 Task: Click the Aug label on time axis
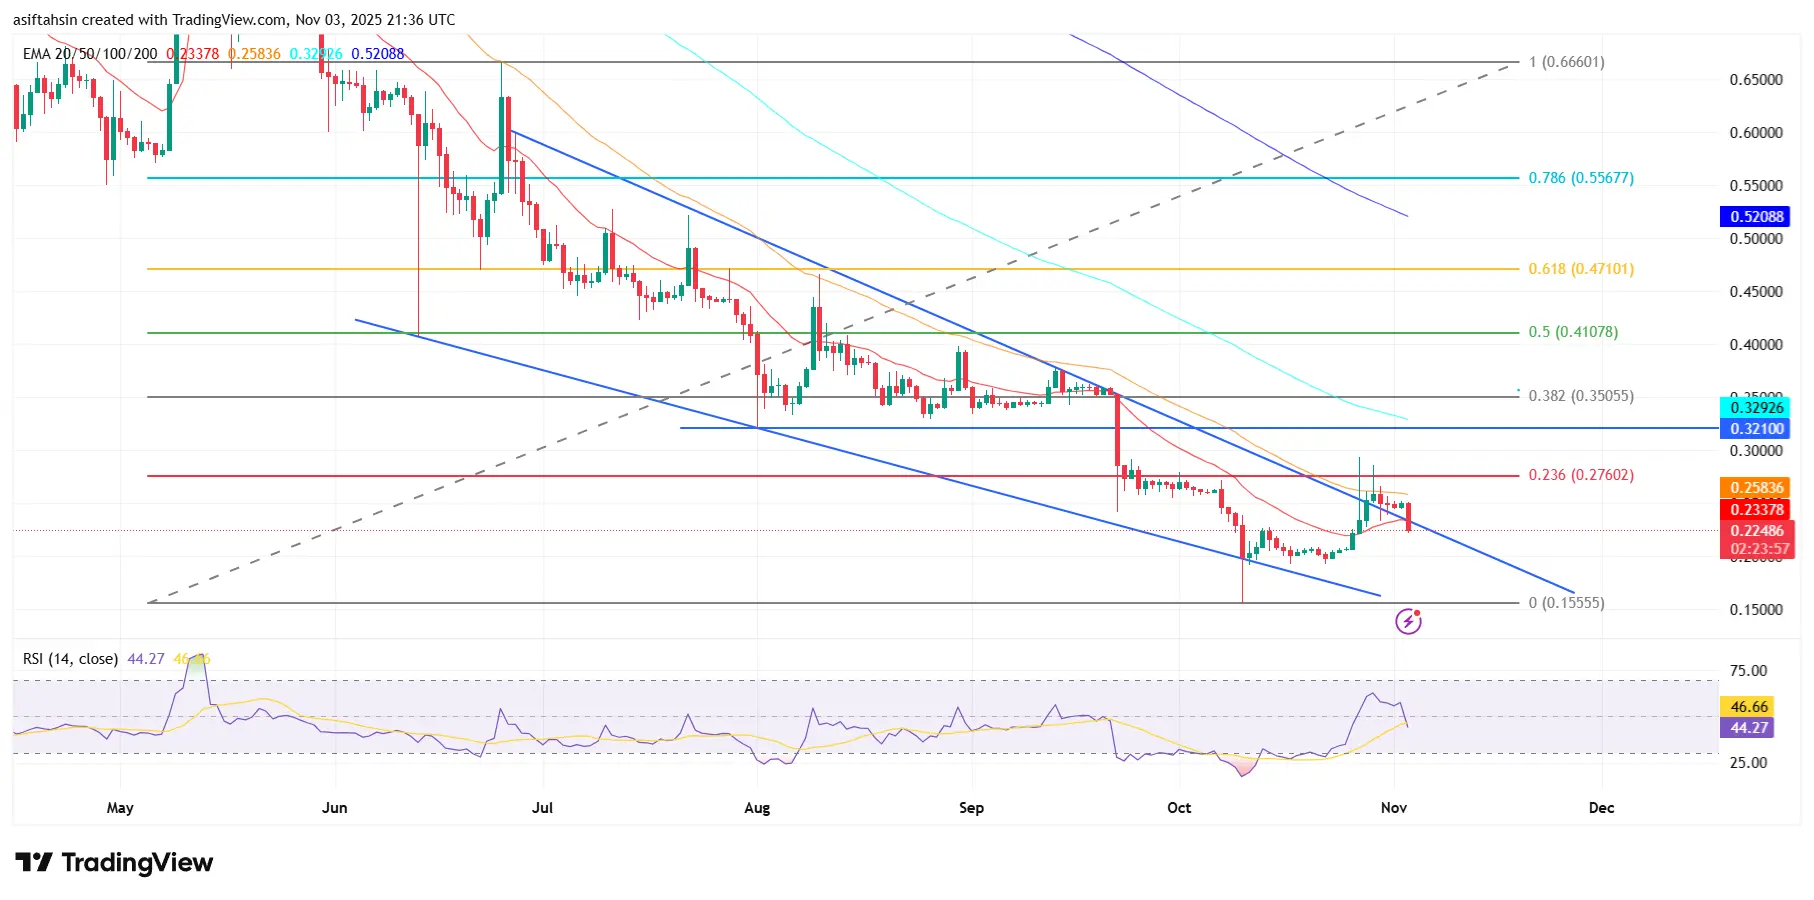point(757,808)
